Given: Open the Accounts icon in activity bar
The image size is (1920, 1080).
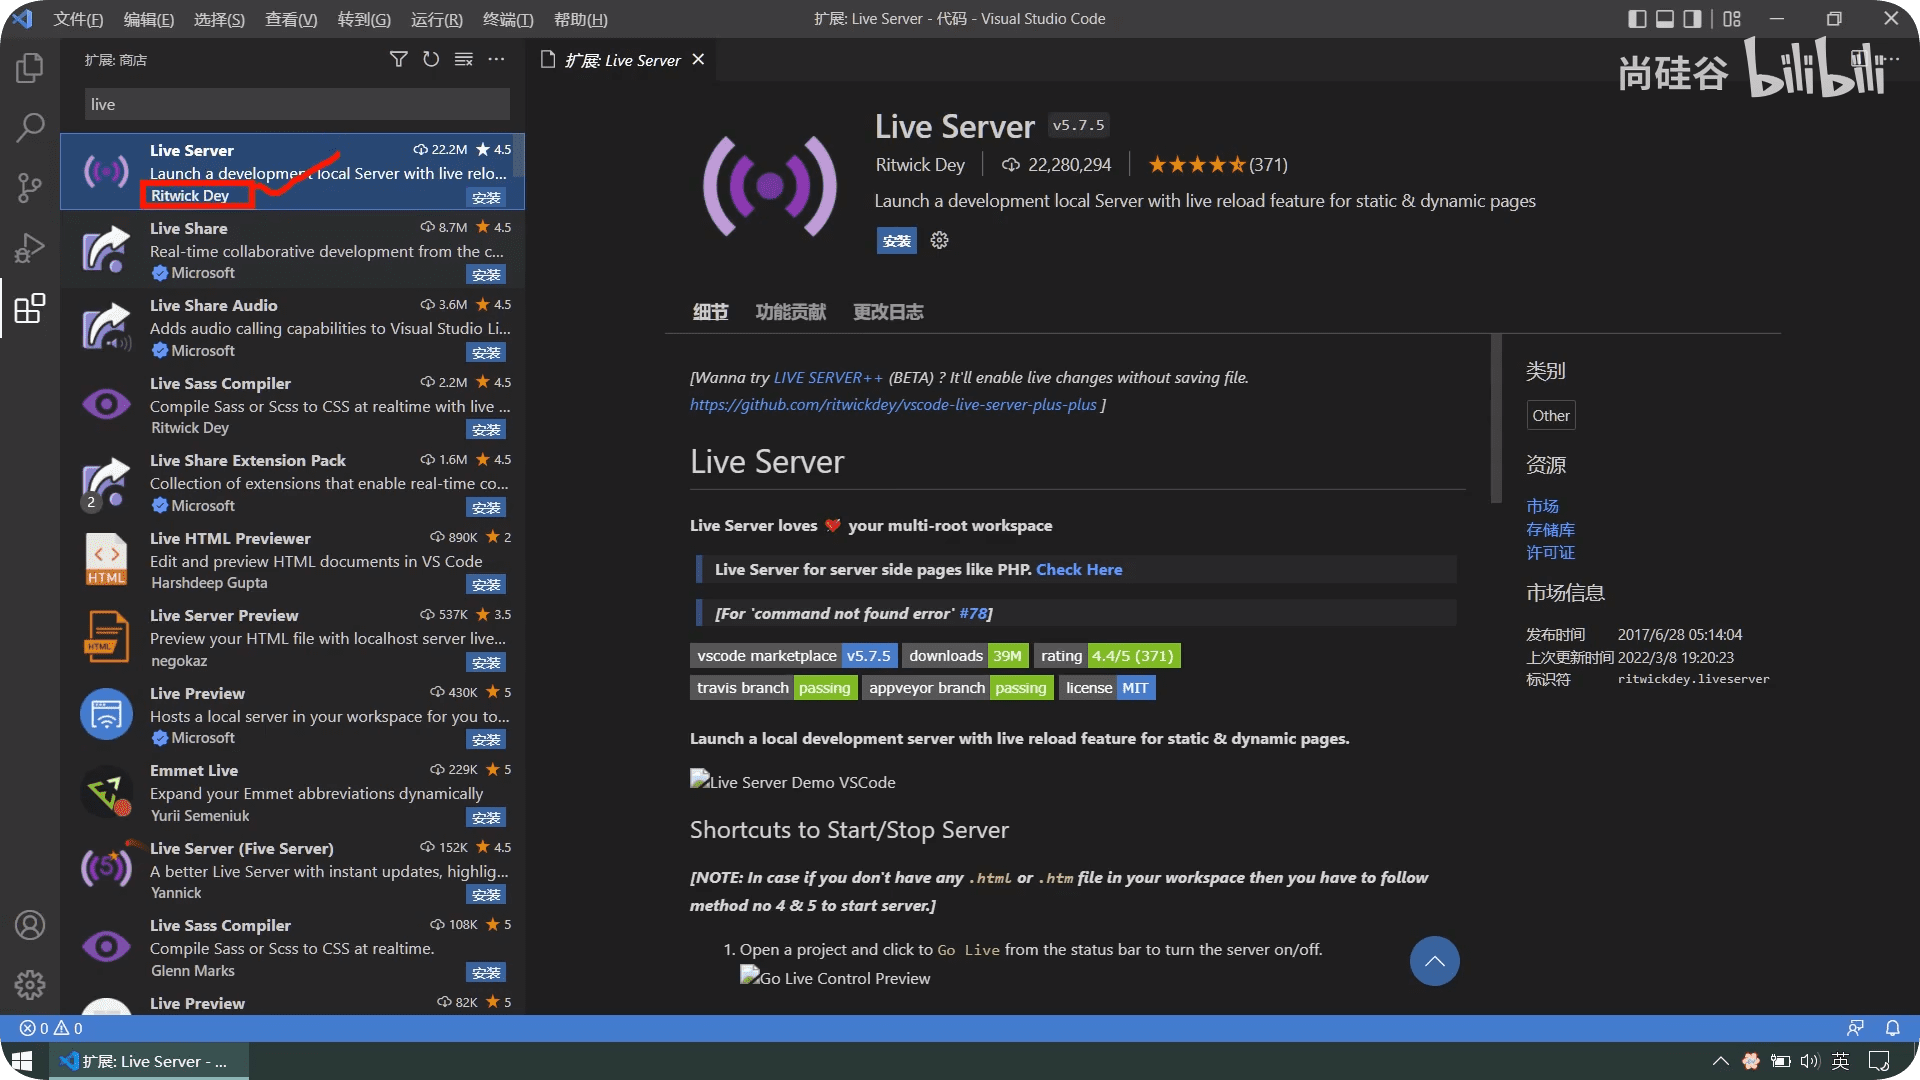Looking at the screenshot, I should (30, 925).
